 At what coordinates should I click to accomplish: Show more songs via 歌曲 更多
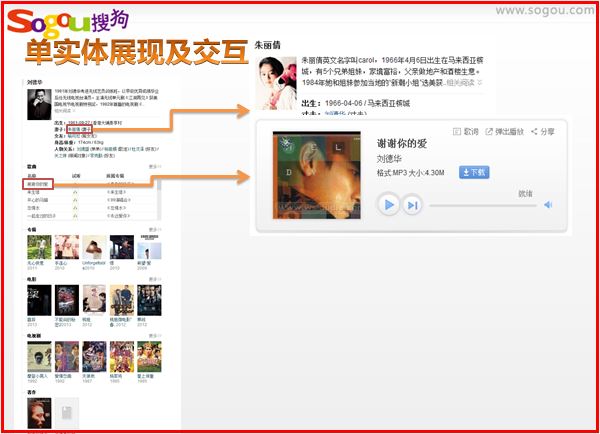pyautogui.click(x=155, y=166)
